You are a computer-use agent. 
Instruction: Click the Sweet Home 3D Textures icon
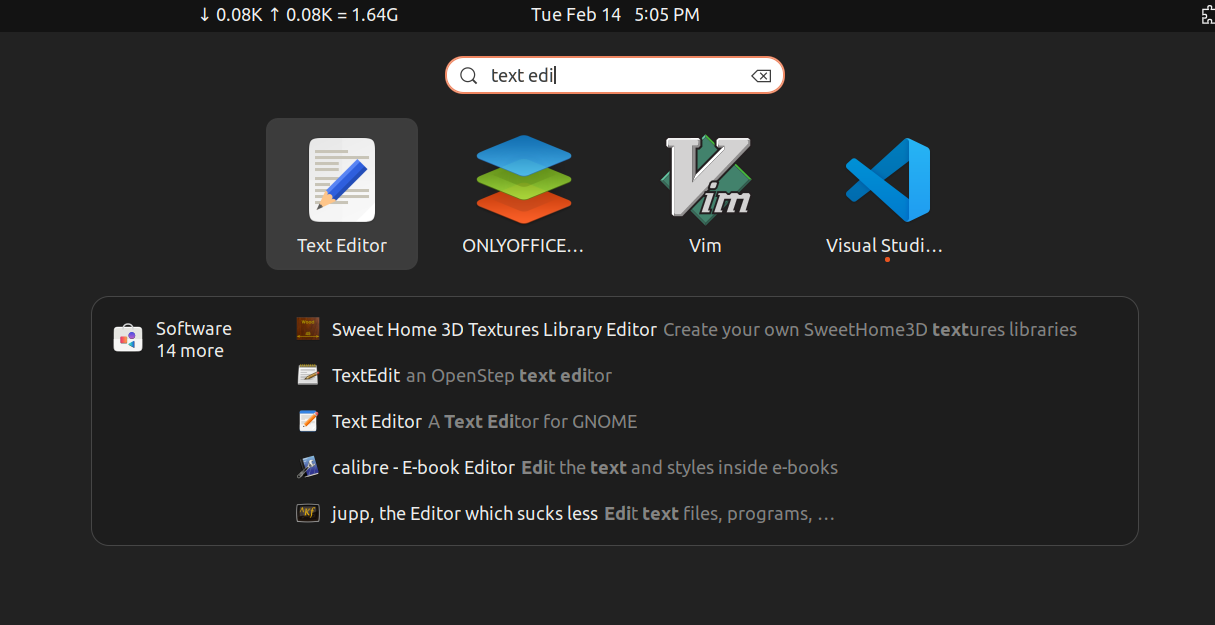pos(308,329)
